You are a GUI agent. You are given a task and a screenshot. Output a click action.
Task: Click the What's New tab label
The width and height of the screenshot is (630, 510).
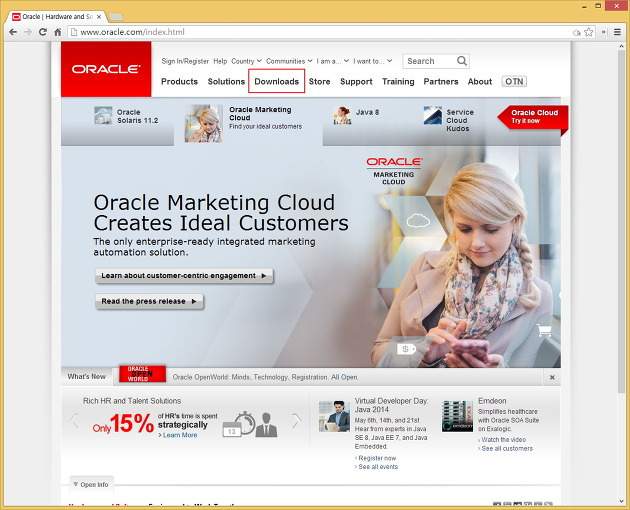(x=86, y=377)
